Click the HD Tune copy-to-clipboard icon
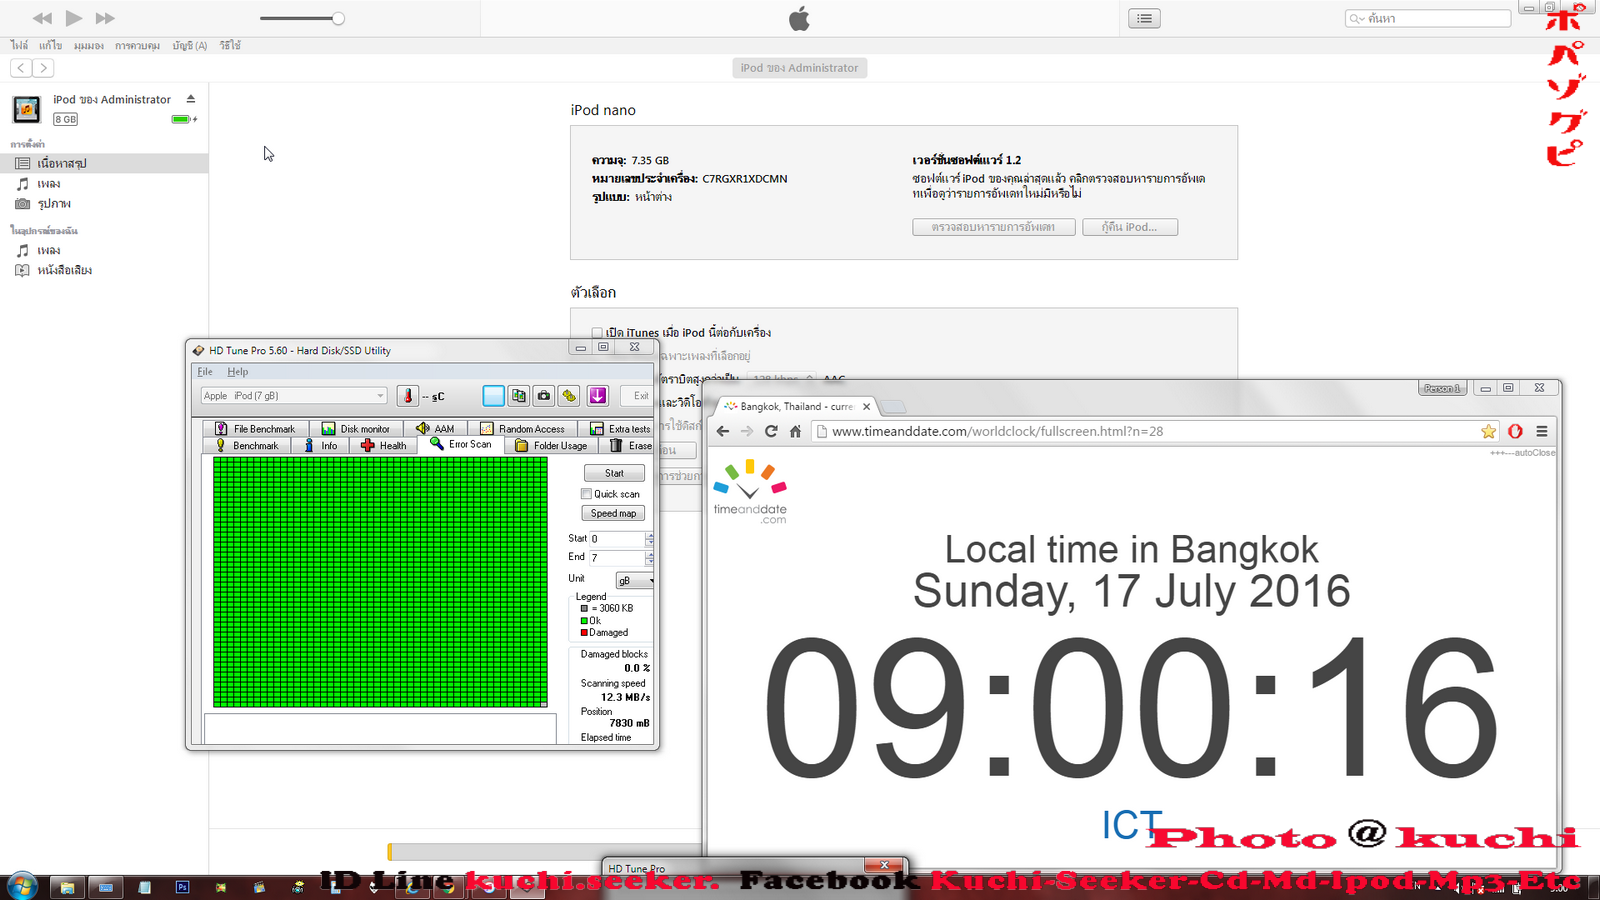This screenshot has width=1600, height=900. pos(519,396)
